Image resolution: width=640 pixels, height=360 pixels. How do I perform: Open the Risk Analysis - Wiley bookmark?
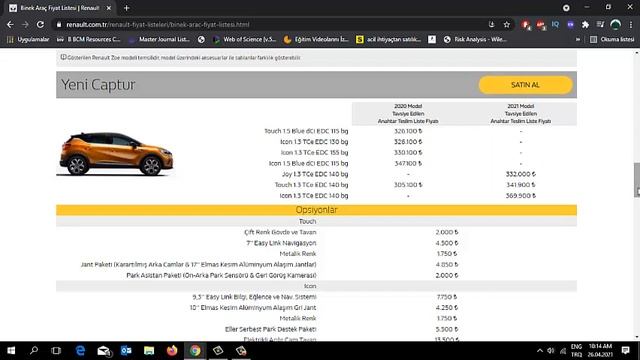[475, 39]
